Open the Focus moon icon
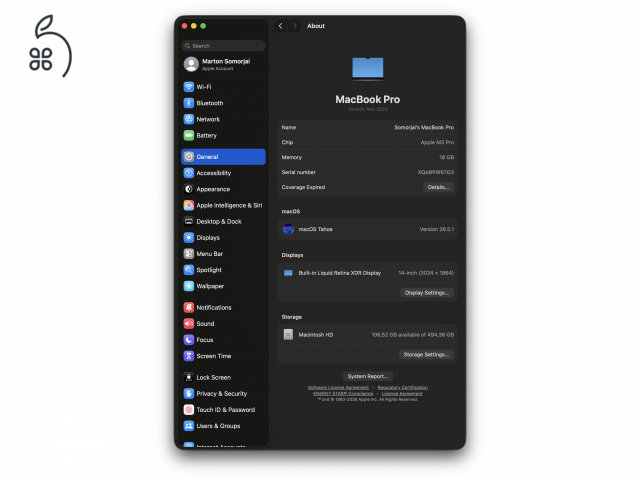Screen dimensions: 640x480 [189, 340]
